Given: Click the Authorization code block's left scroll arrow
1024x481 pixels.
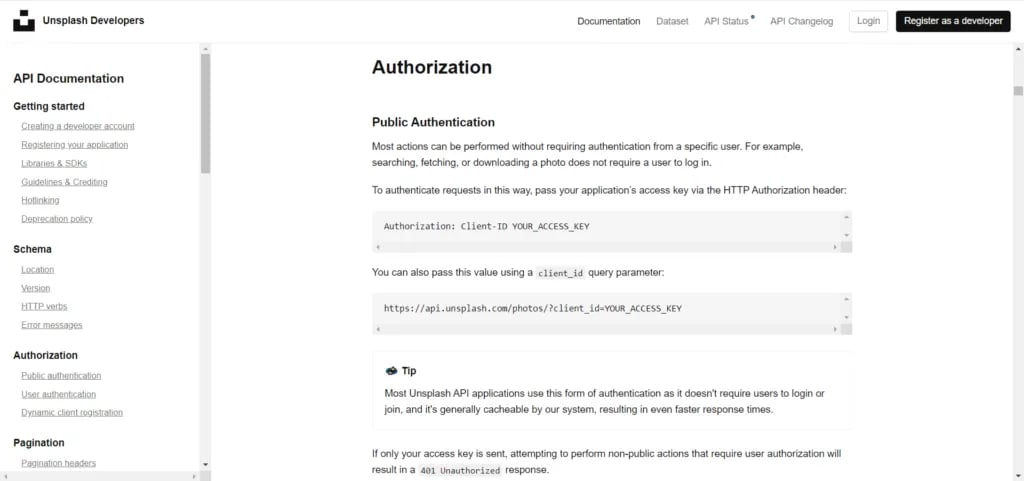Looking at the screenshot, I should click(x=378, y=247).
